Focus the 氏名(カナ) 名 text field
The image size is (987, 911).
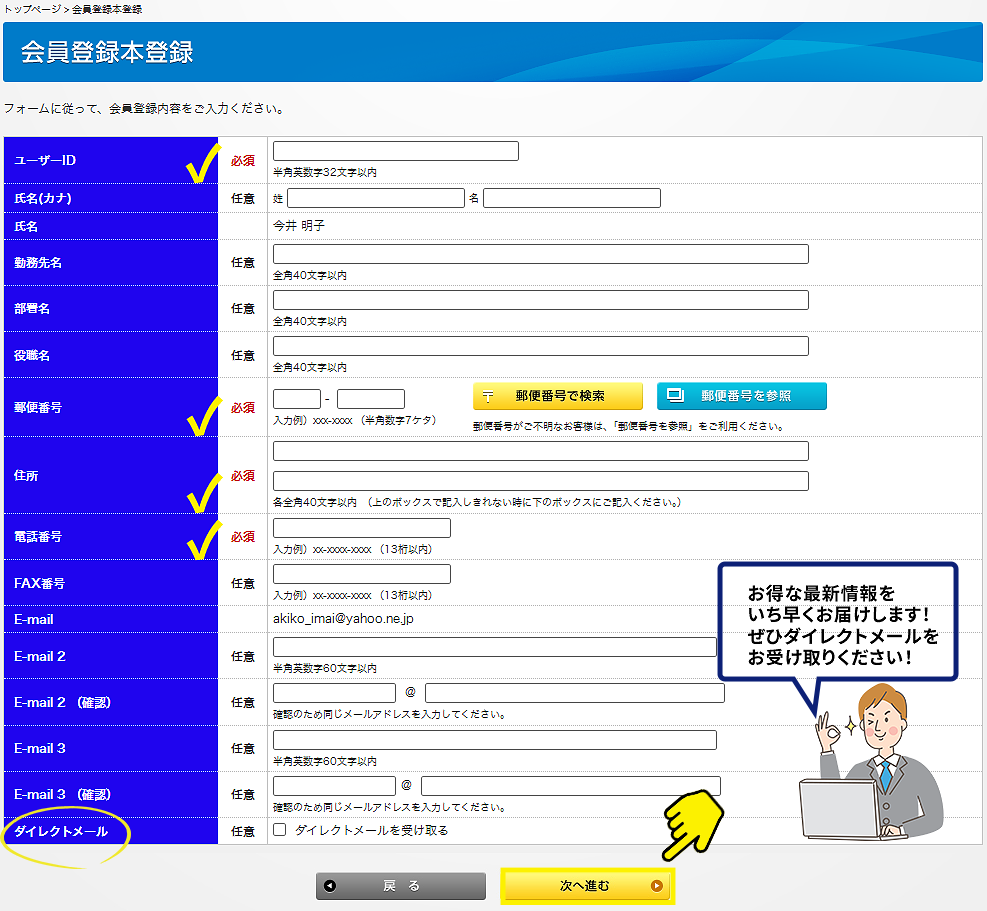571,198
